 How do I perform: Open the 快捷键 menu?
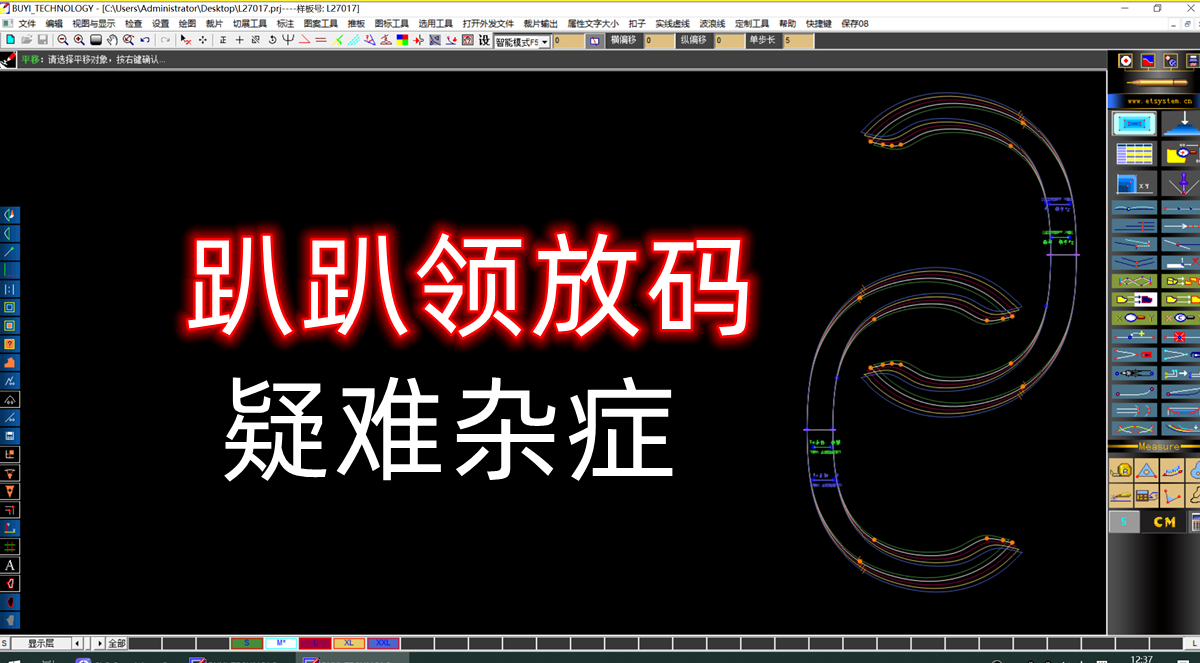pos(819,23)
